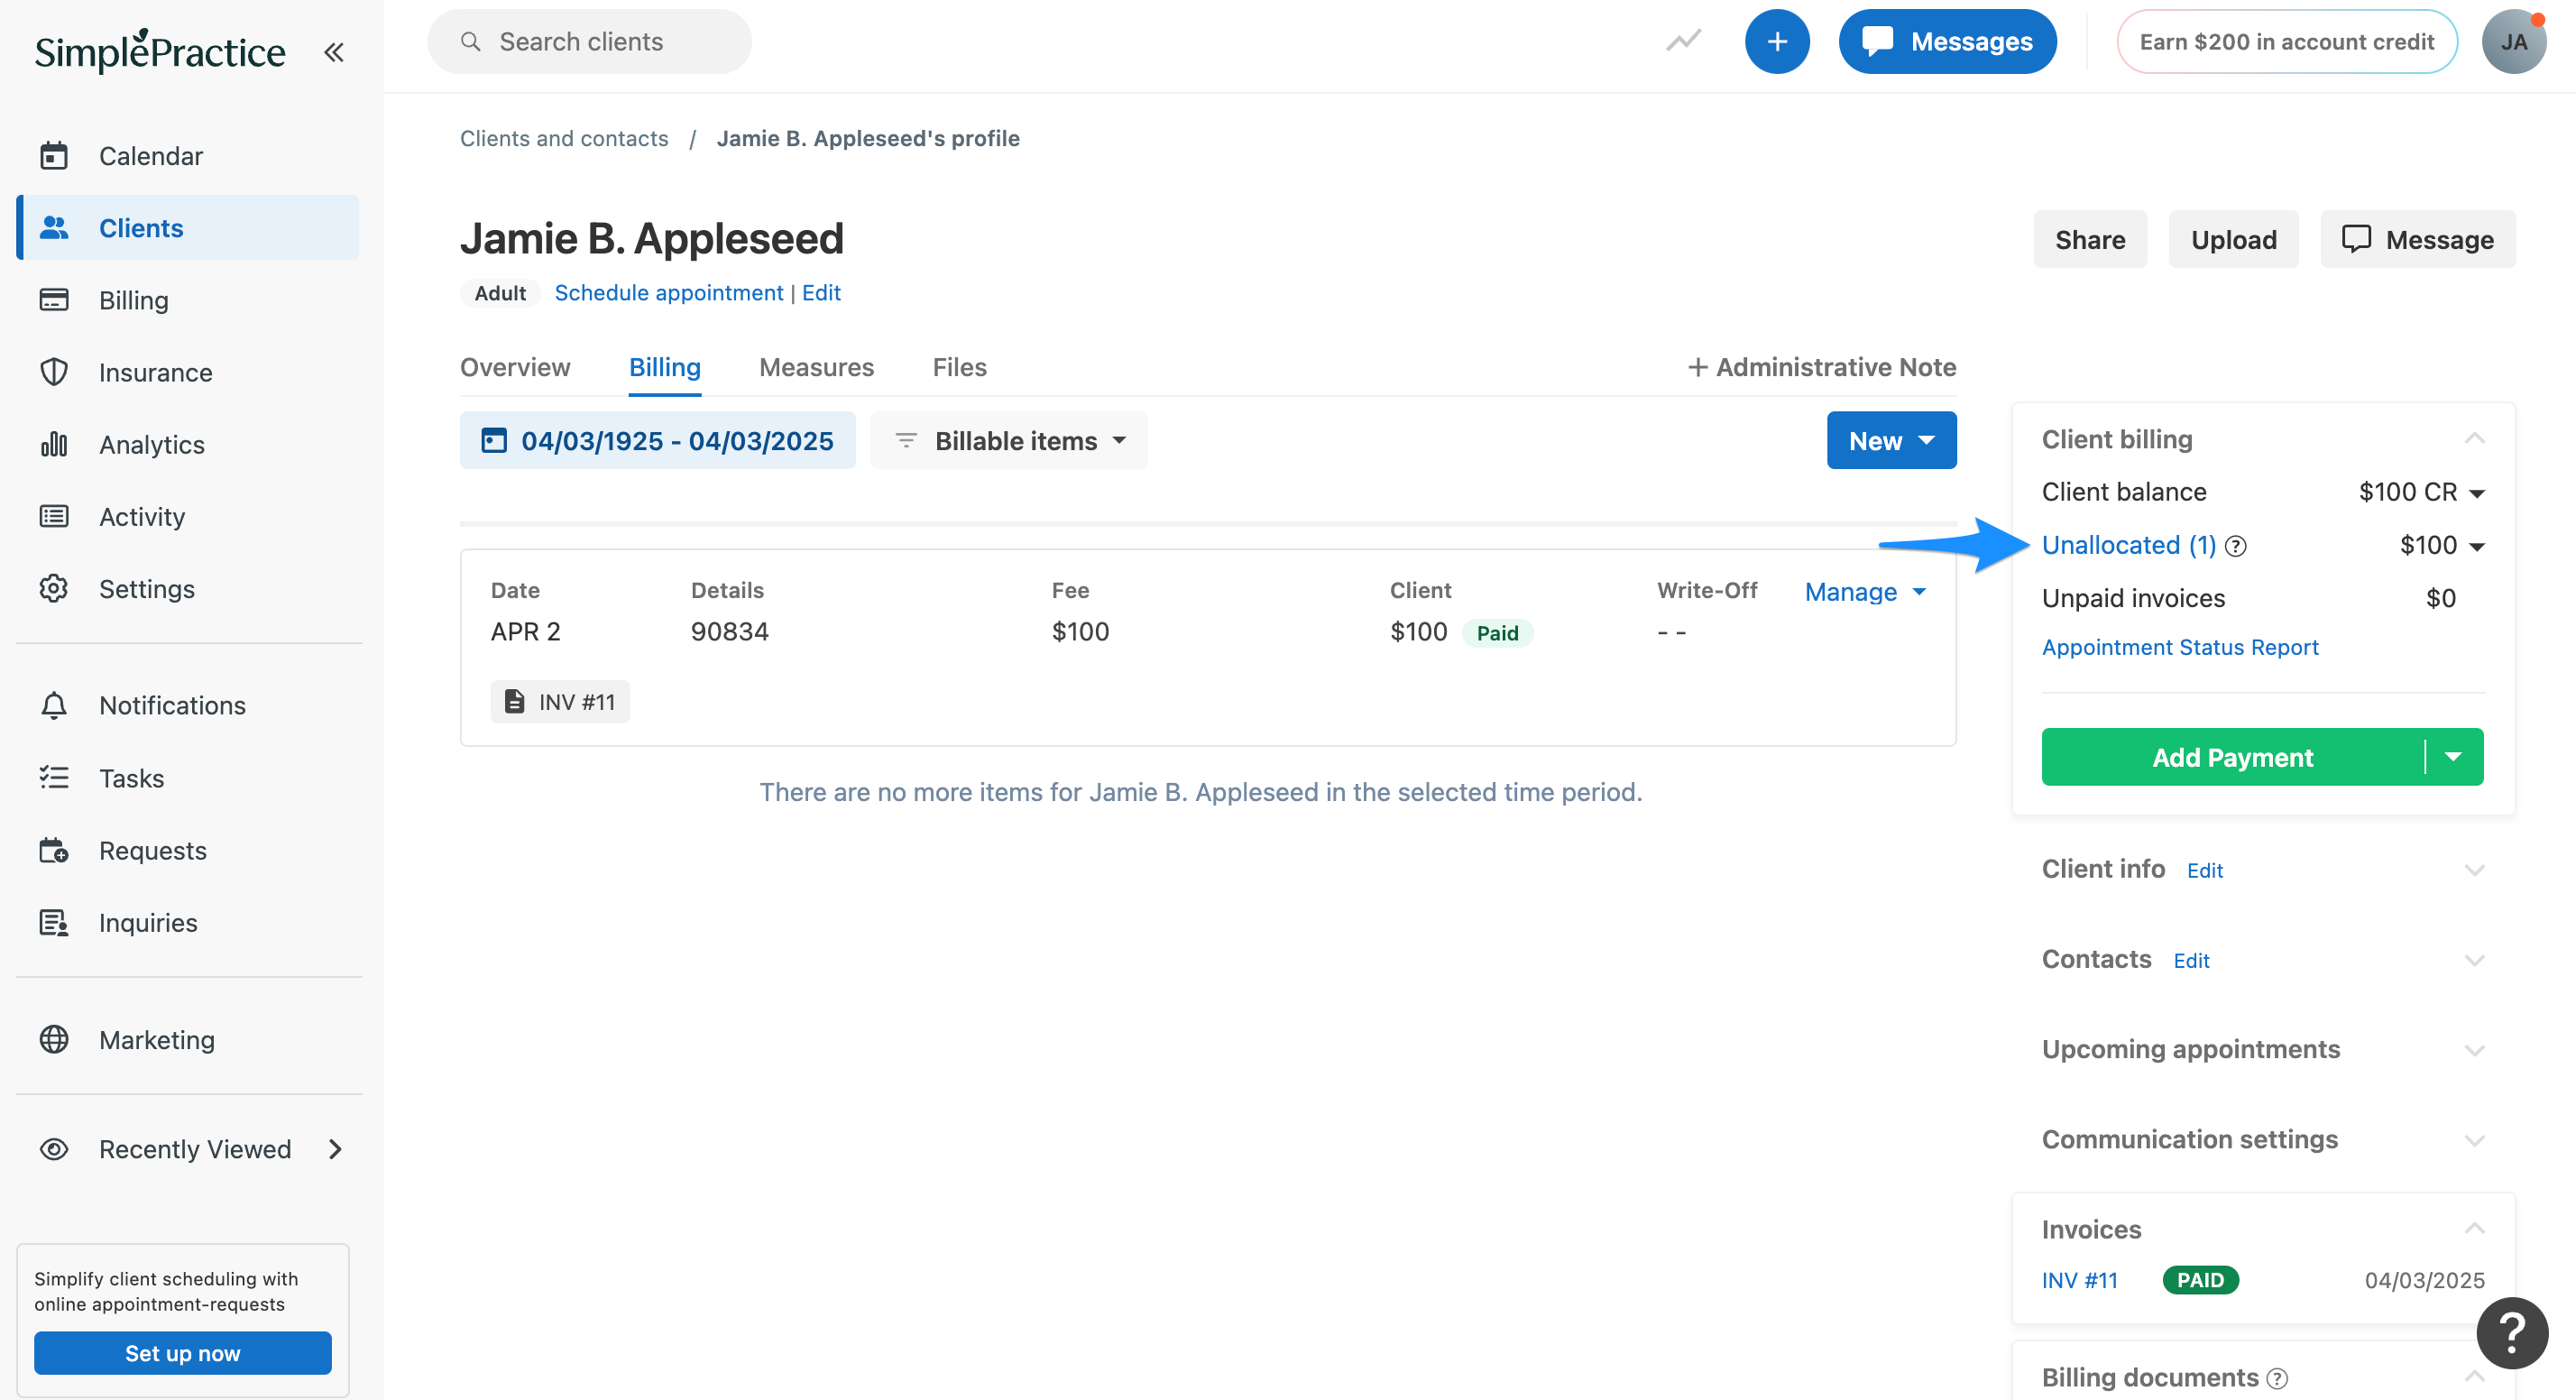Open the floating help question mark
The image size is (2576, 1400).
point(2512,1332)
